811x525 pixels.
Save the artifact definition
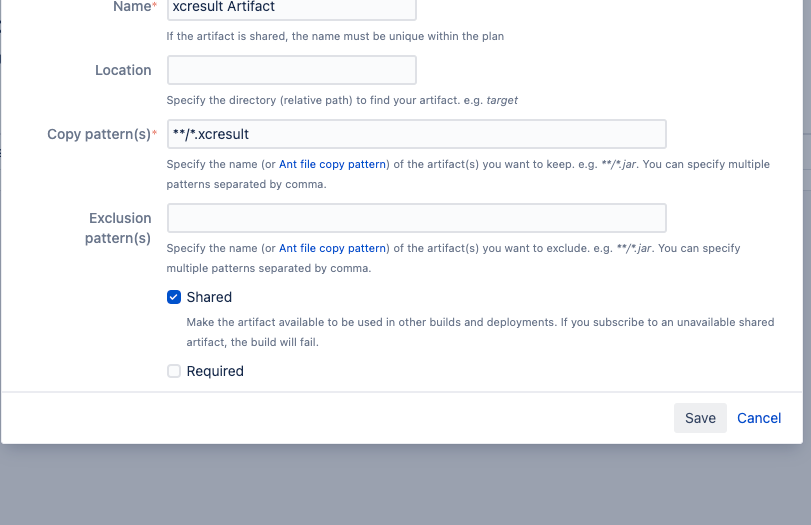coord(700,418)
